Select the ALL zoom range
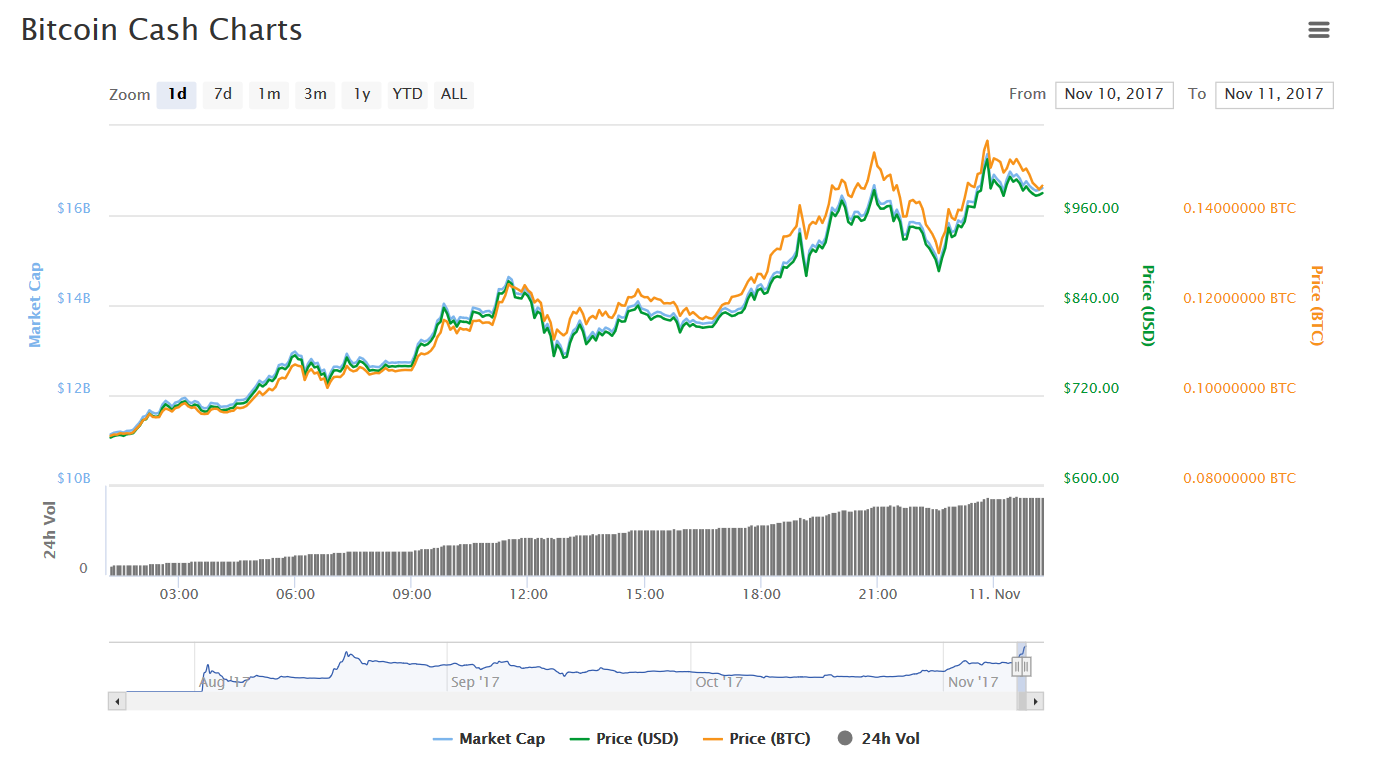Screen dimensions: 1386x761 tap(454, 94)
